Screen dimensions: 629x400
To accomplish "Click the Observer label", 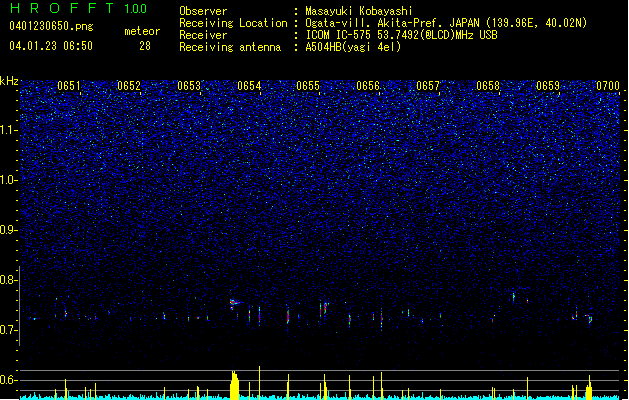I will (203, 11).
